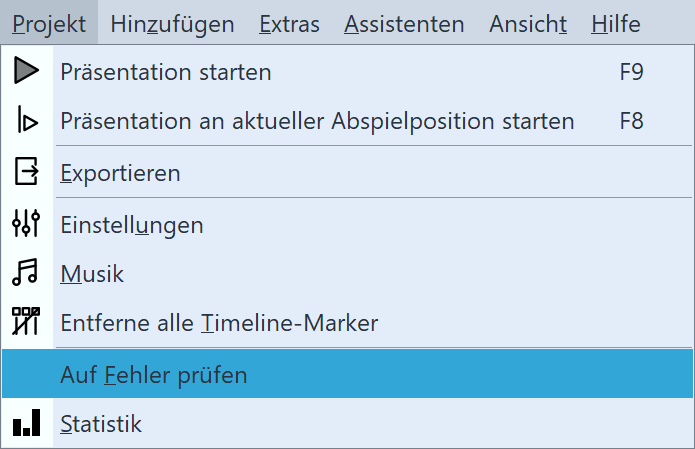
Task: Open the Assistenten menu
Action: [x=404, y=23]
